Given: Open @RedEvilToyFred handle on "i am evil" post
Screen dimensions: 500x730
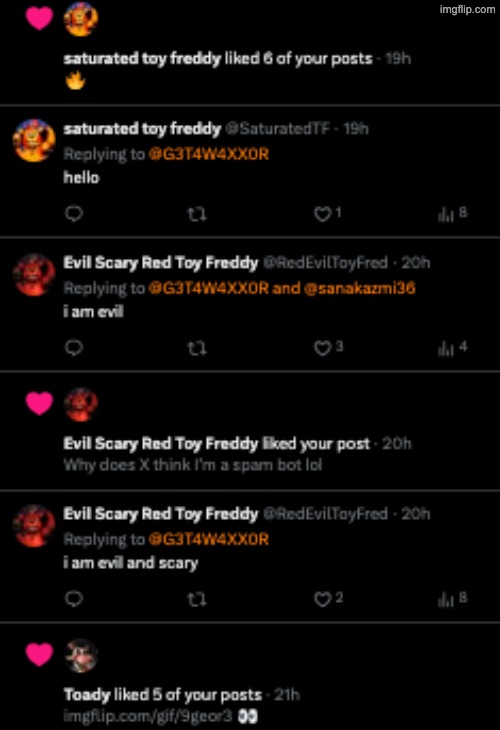Looking at the screenshot, I should [x=325, y=263].
